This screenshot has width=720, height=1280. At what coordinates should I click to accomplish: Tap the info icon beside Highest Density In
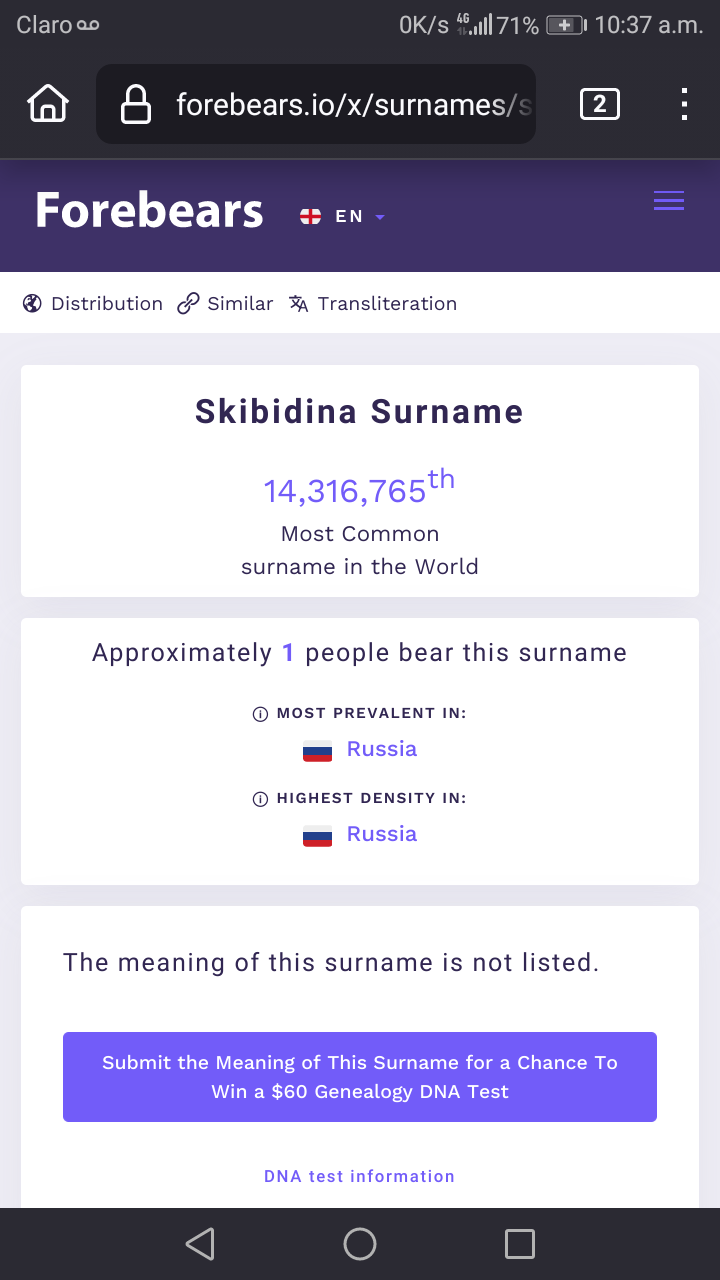[260, 799]
